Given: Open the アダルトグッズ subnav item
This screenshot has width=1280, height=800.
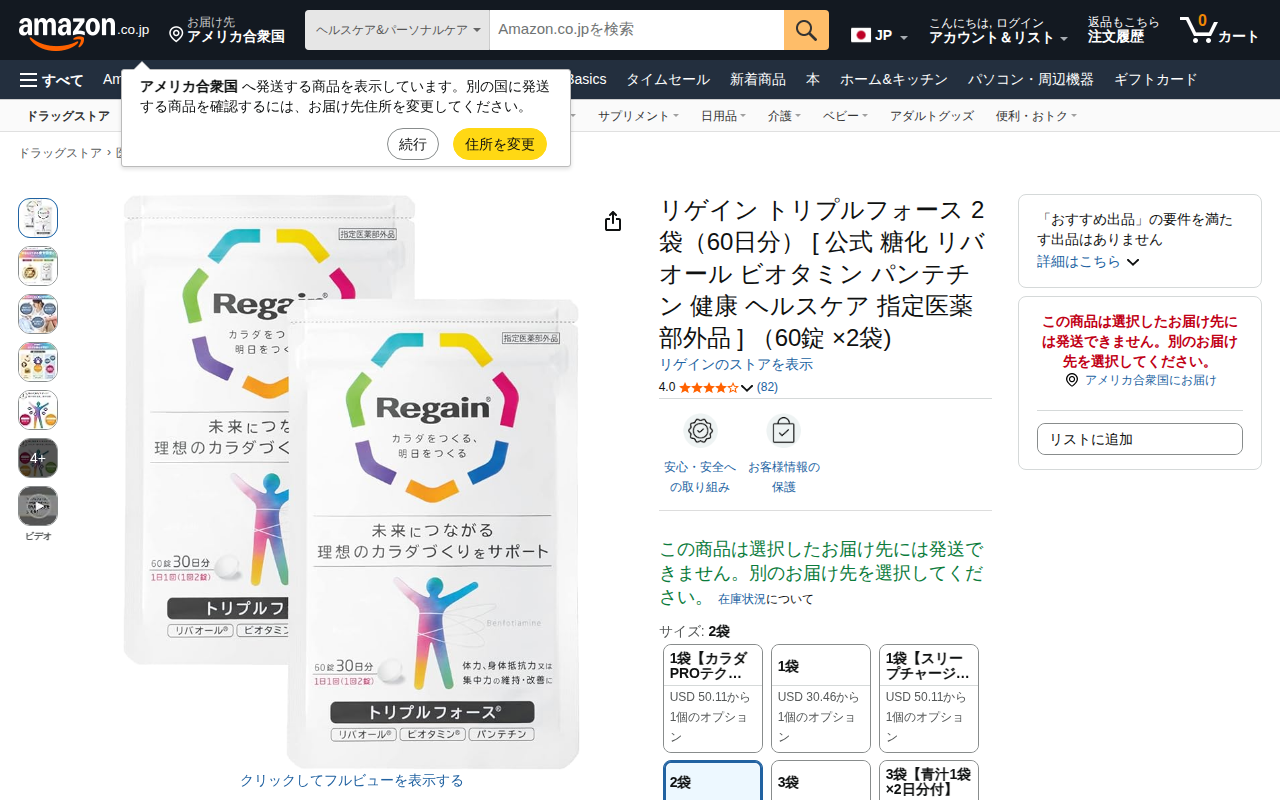Looking at the screenshot, I should (x=932, y=116).
